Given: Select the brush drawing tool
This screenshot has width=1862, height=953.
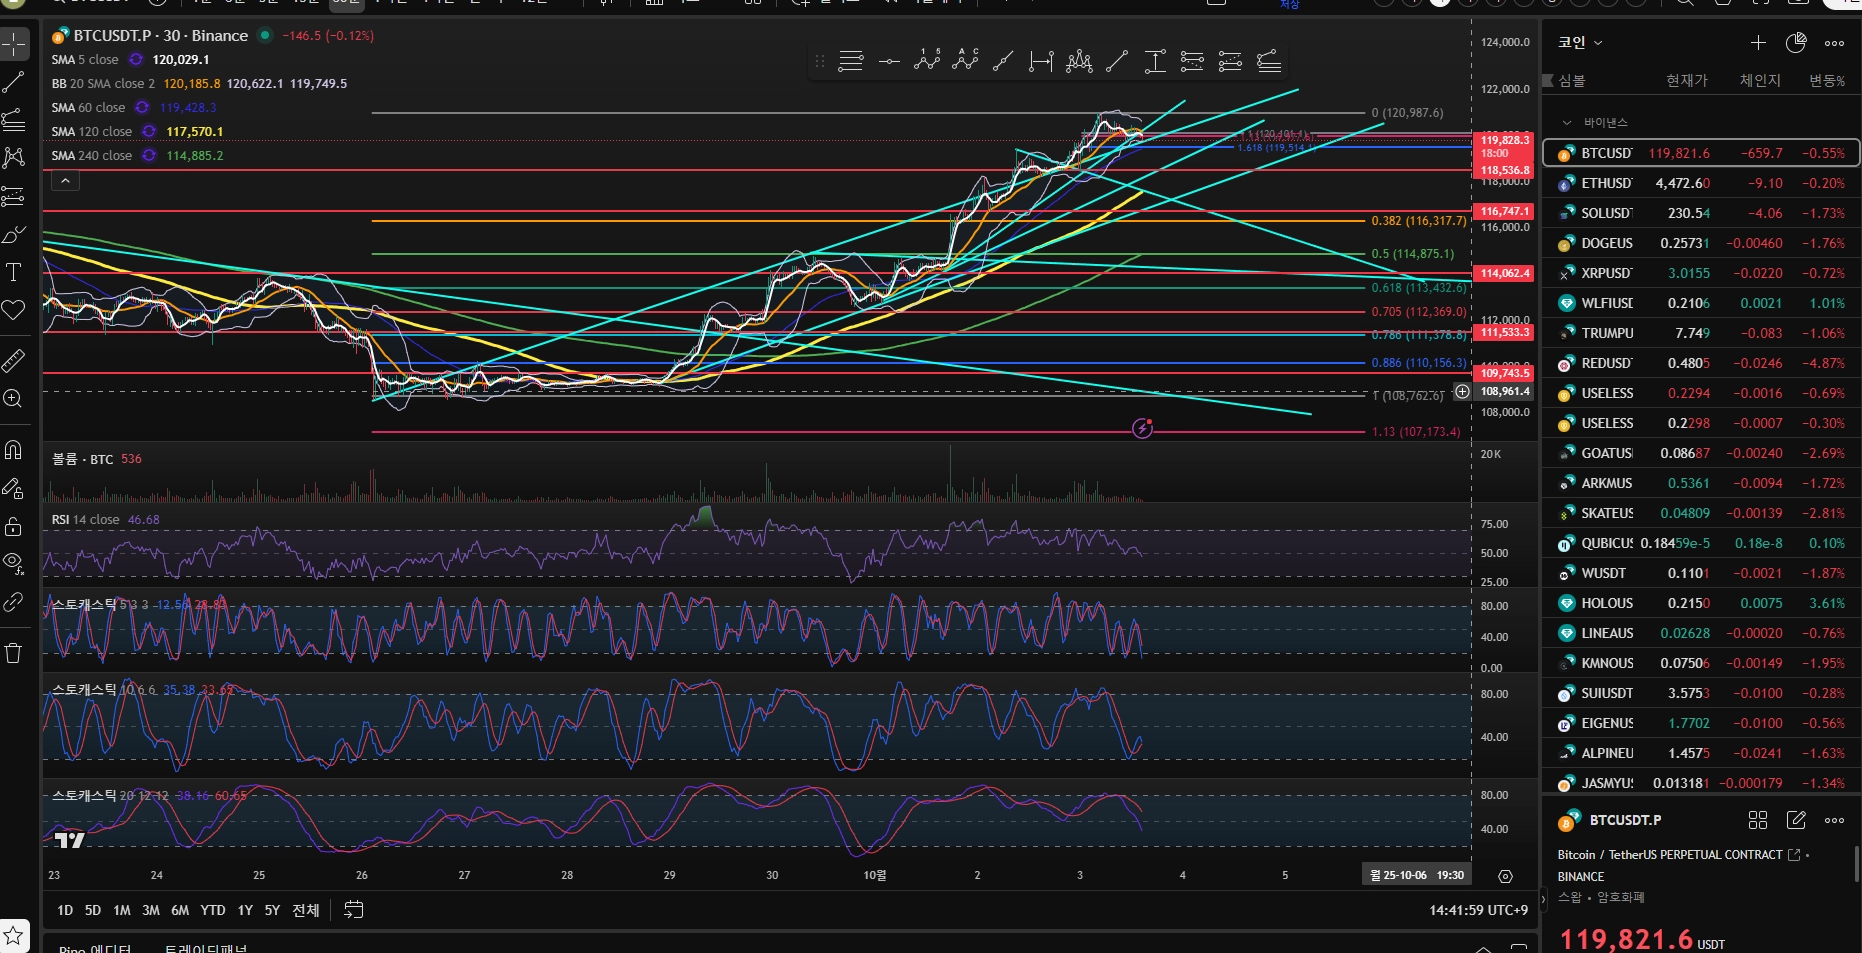Looking at the screenshot, I should (x=14, y=235).
